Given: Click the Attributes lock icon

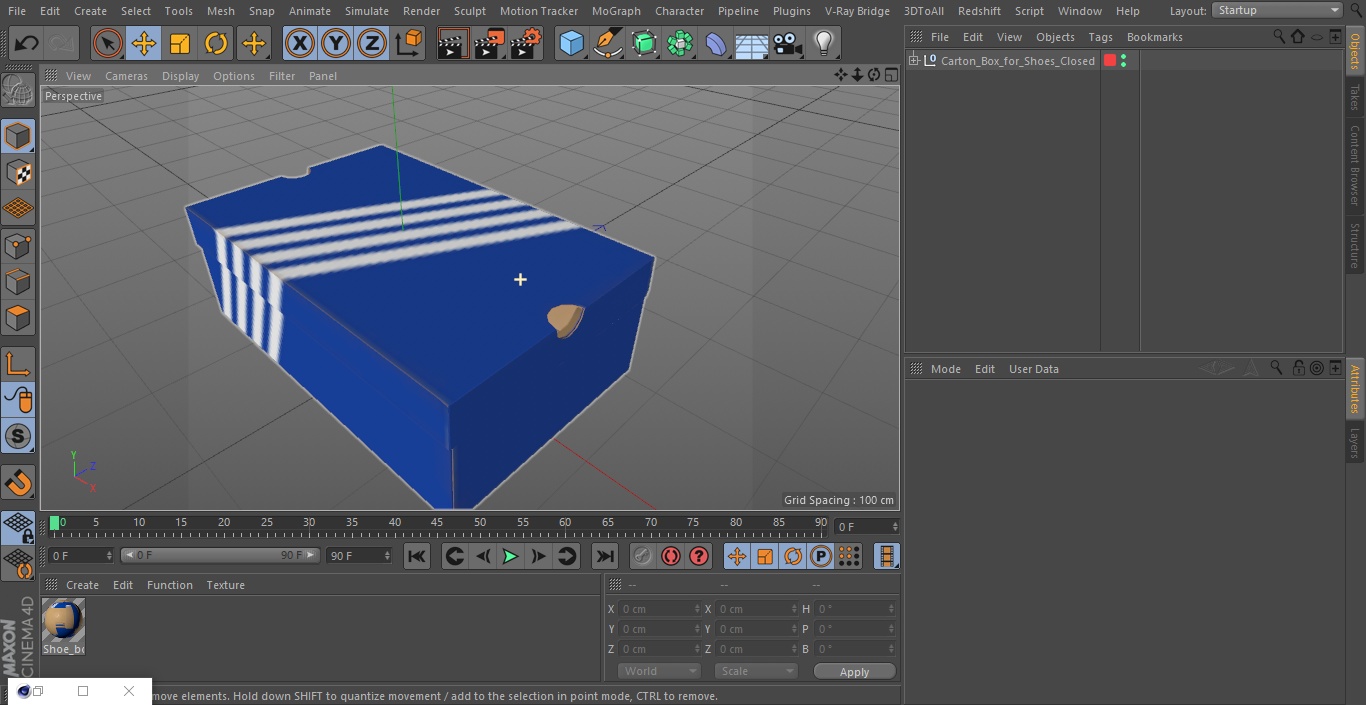Looking at the screenshot, I should coord(1298,368).
